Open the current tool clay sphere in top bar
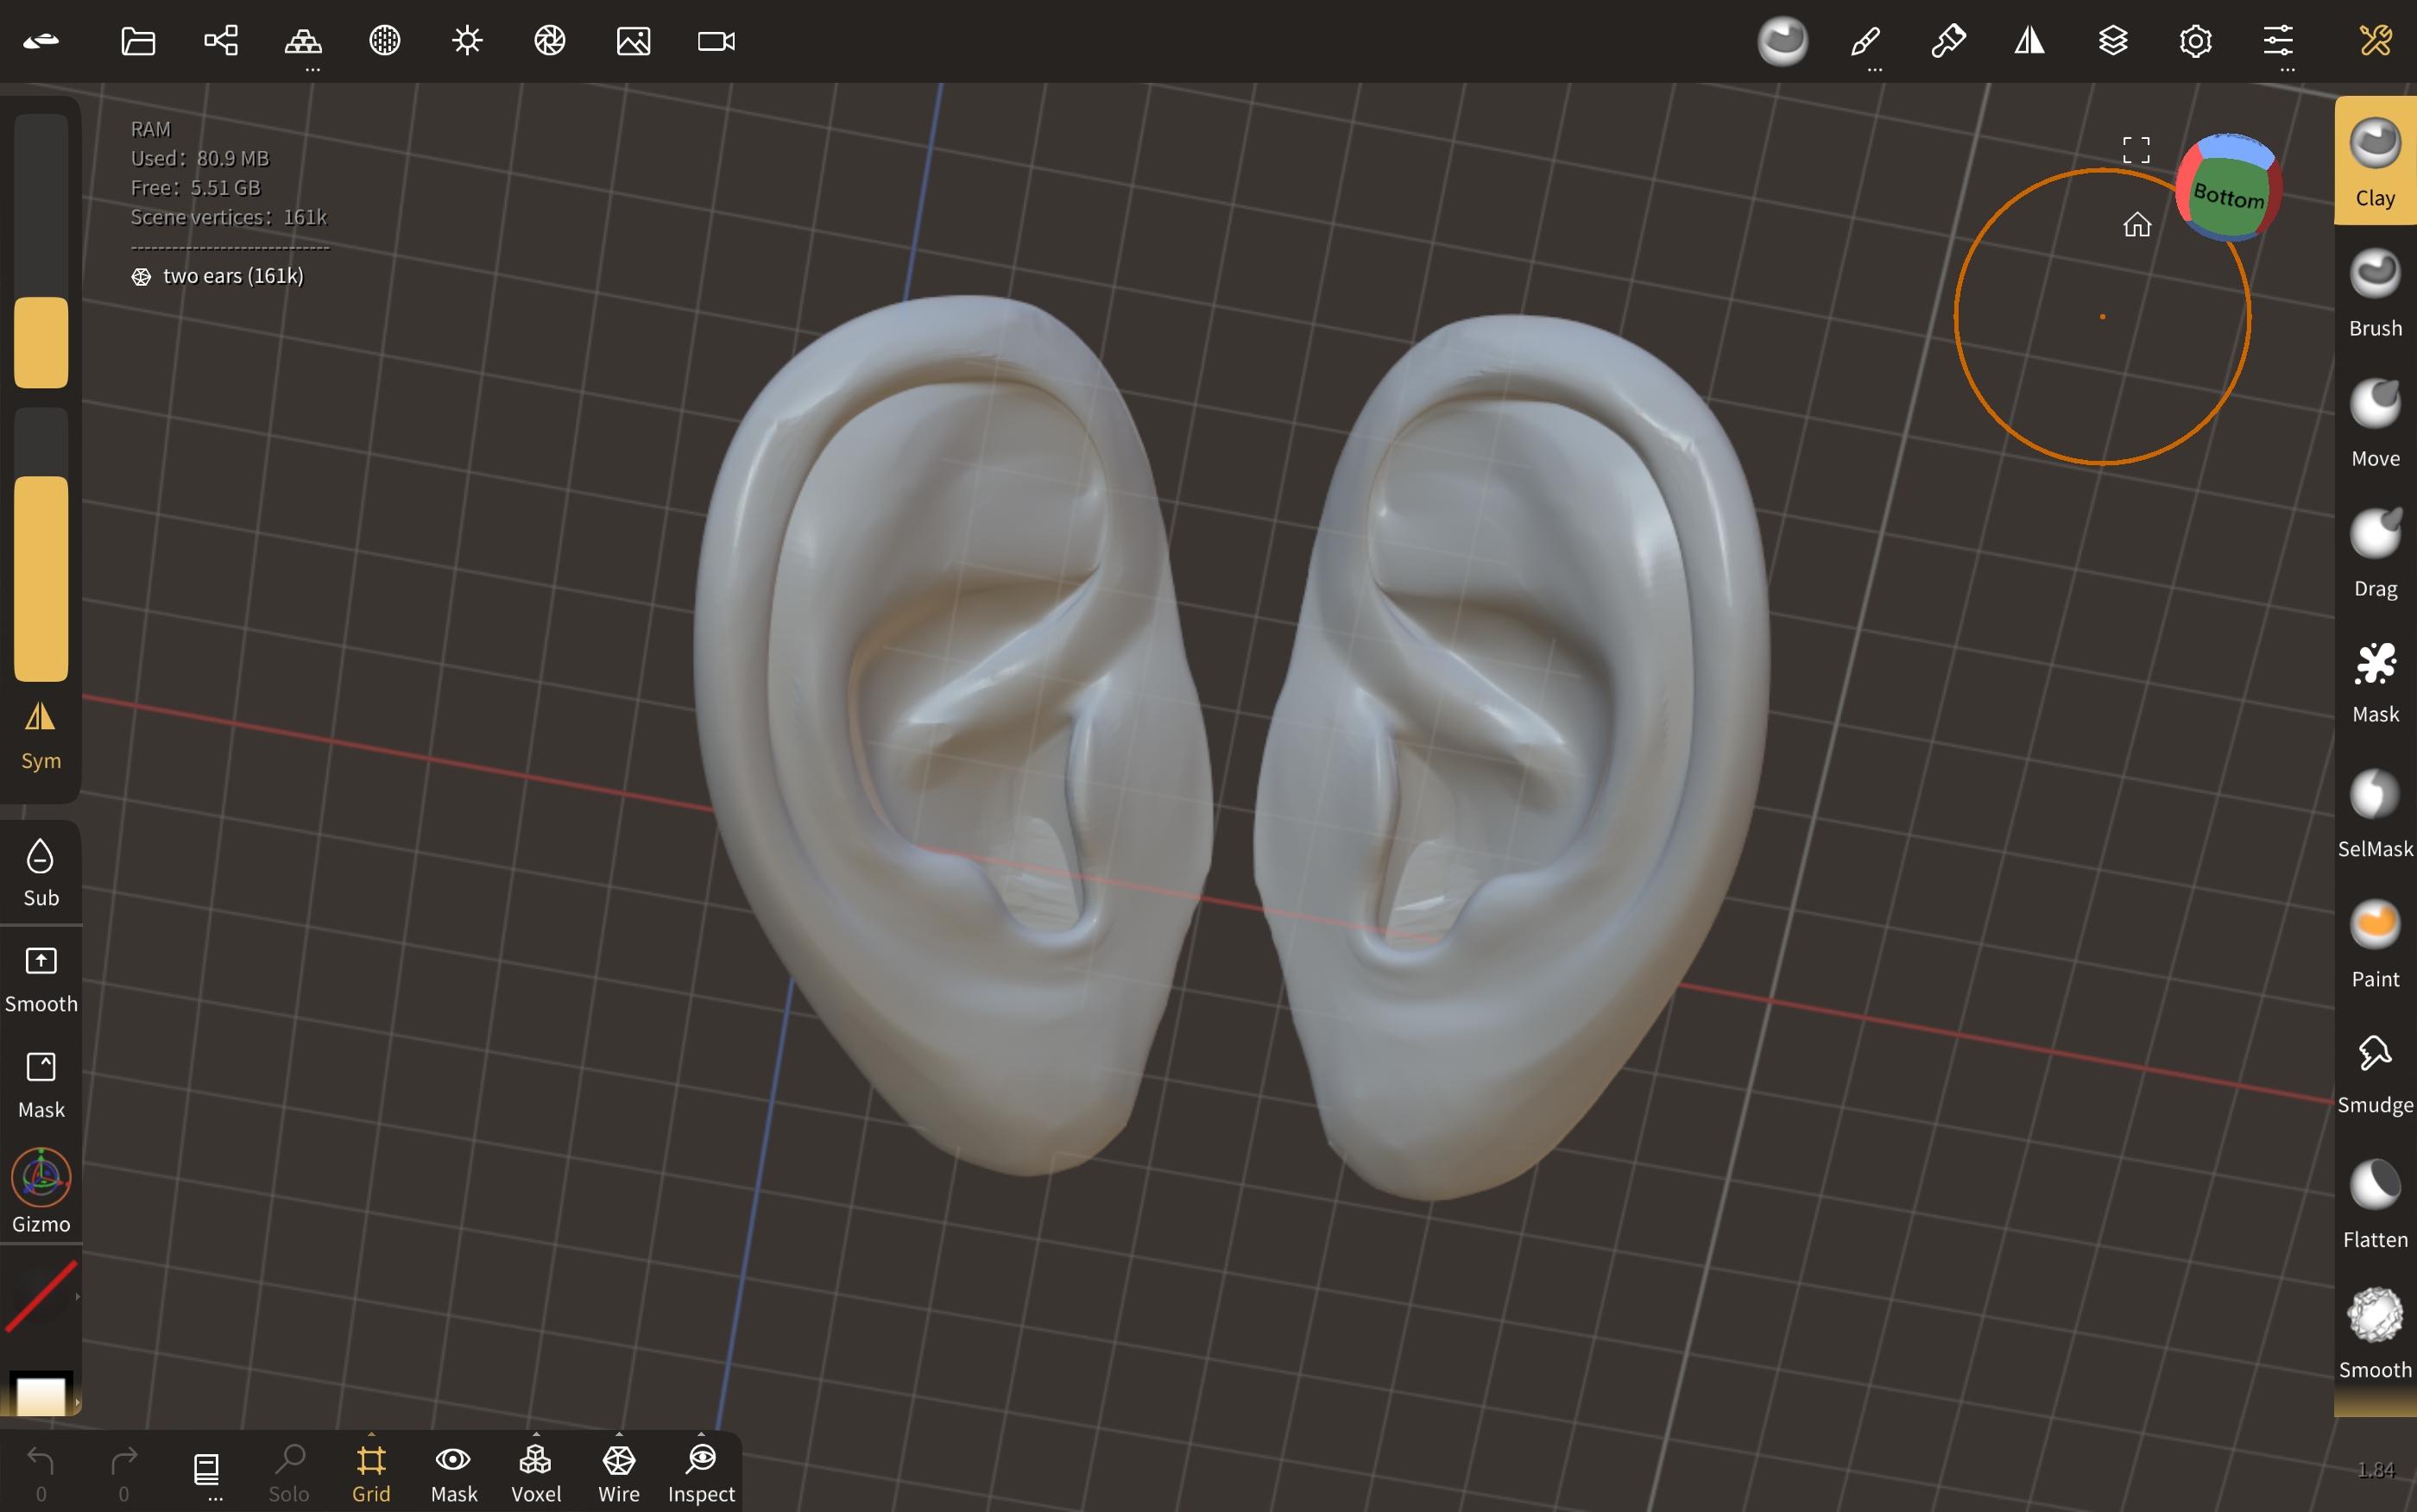The width and height of the screenshot is (2417, 1512). pos(1783,41)
